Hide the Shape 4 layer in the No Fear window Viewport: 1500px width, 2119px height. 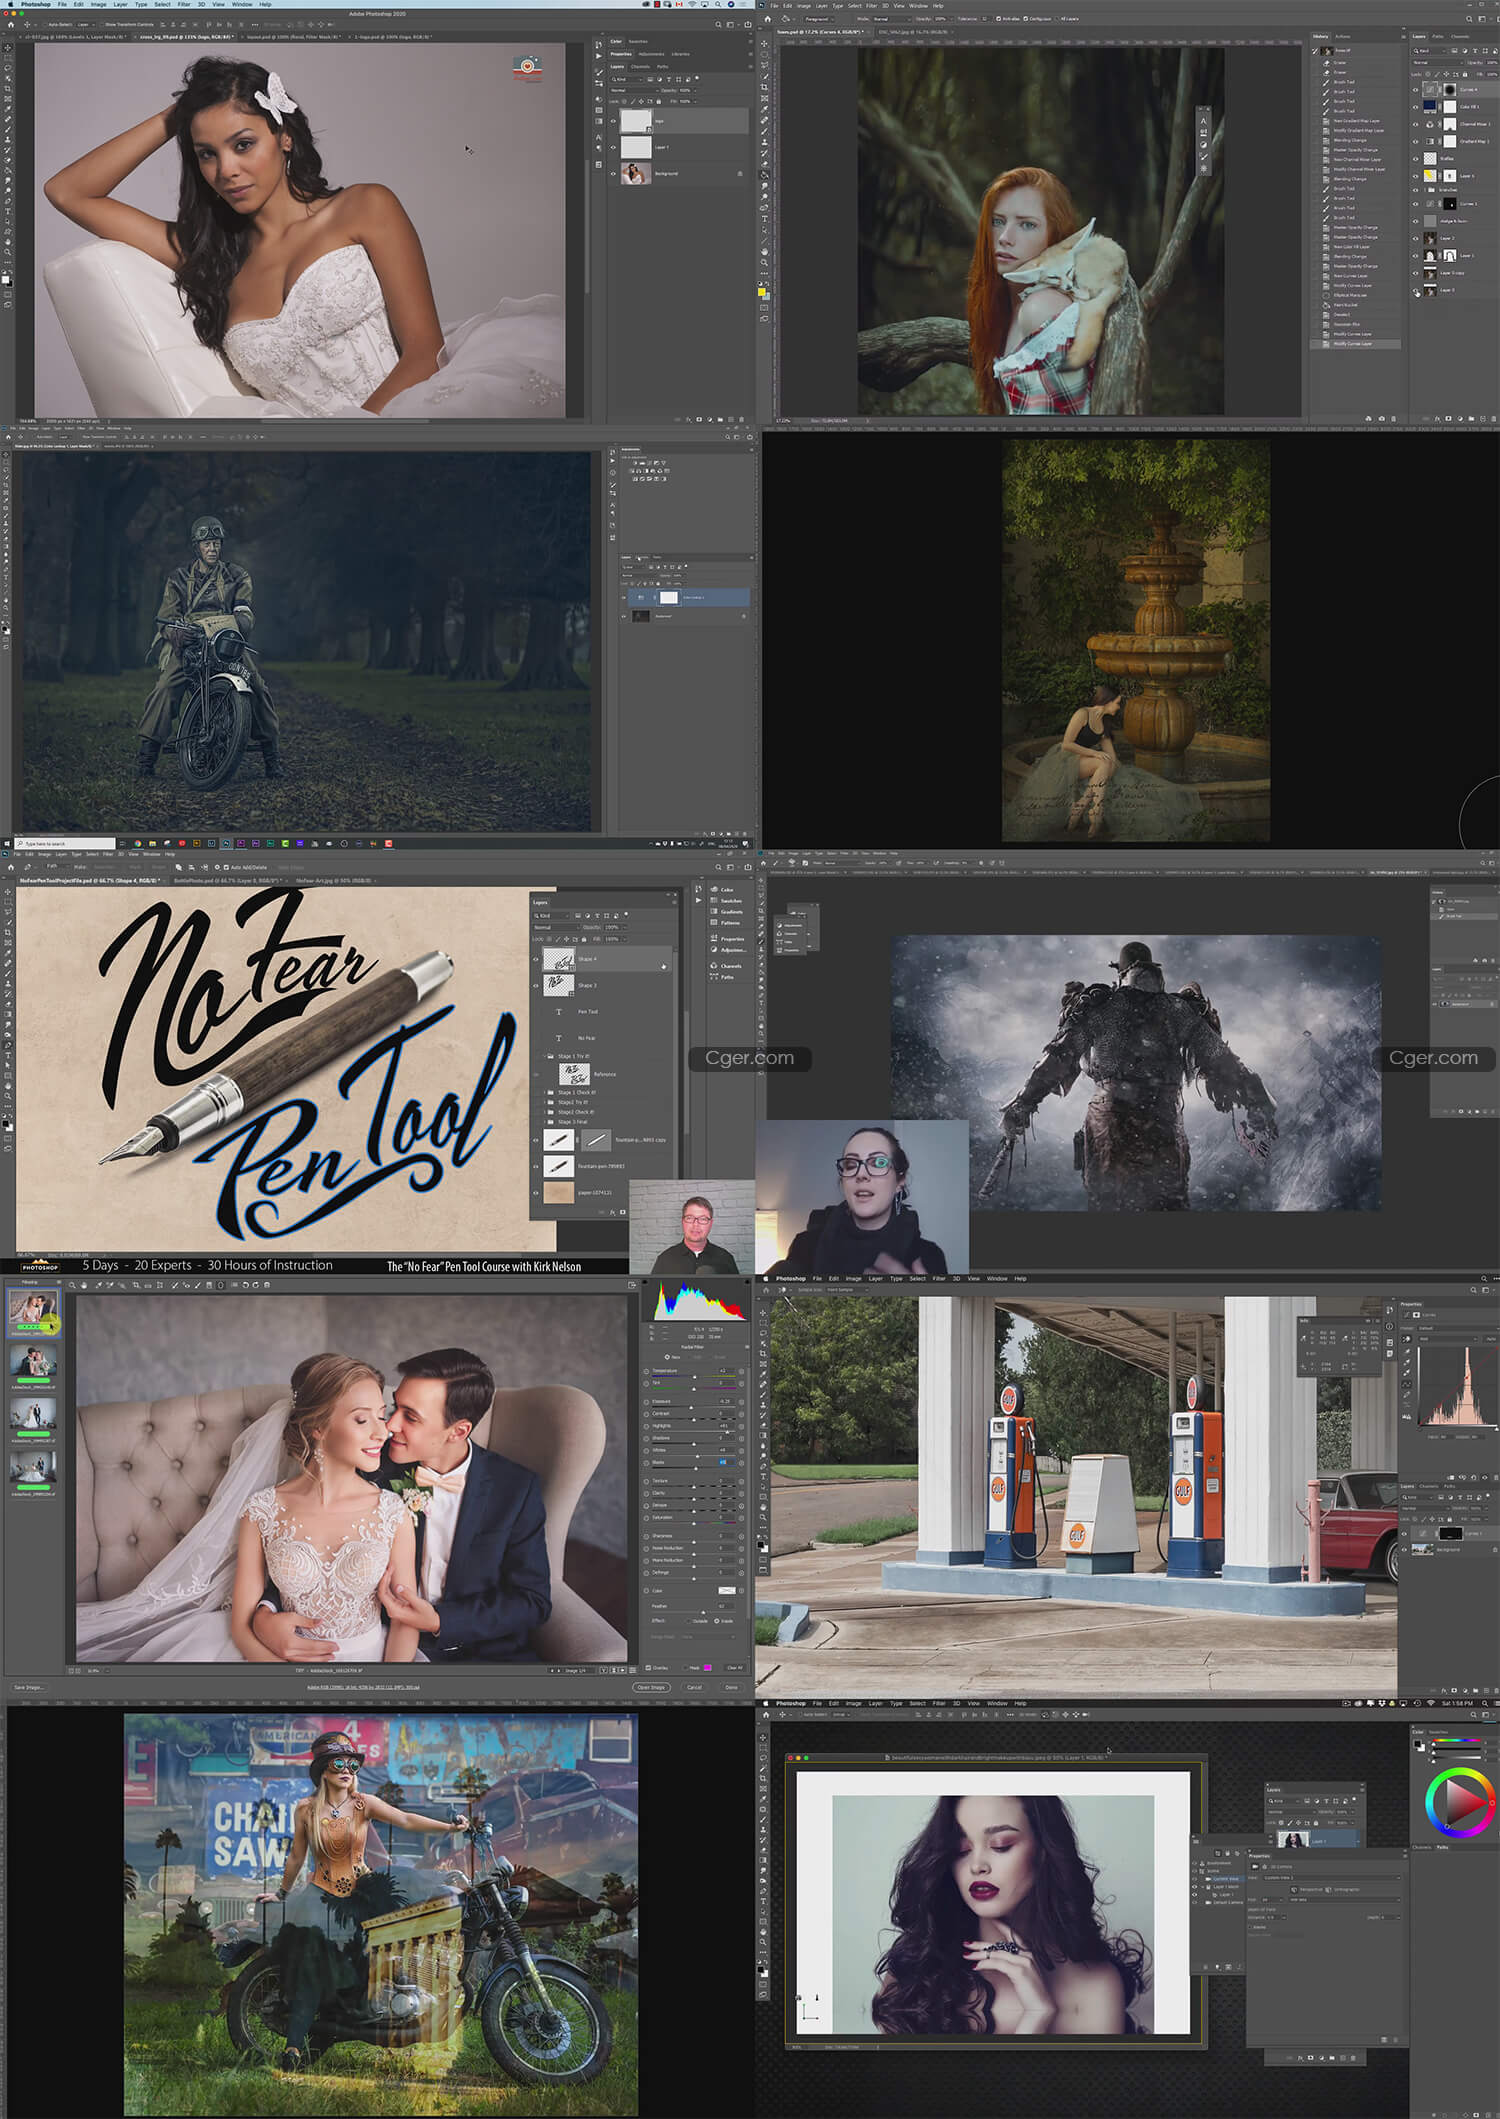(x=536, y=959)
